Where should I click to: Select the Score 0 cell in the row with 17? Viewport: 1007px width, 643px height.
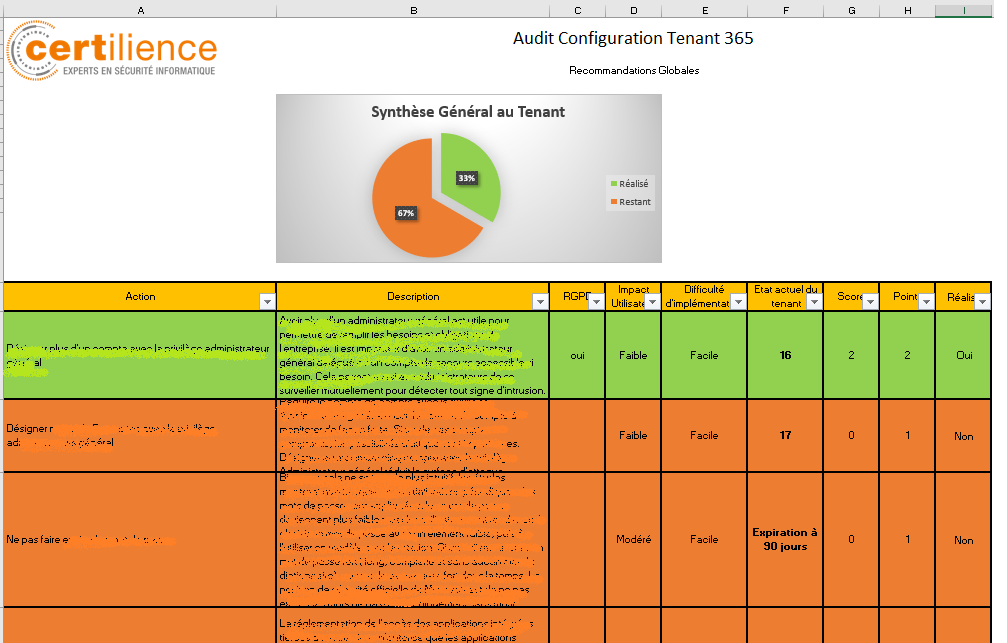pyautogui.click(x=852, y=436)
